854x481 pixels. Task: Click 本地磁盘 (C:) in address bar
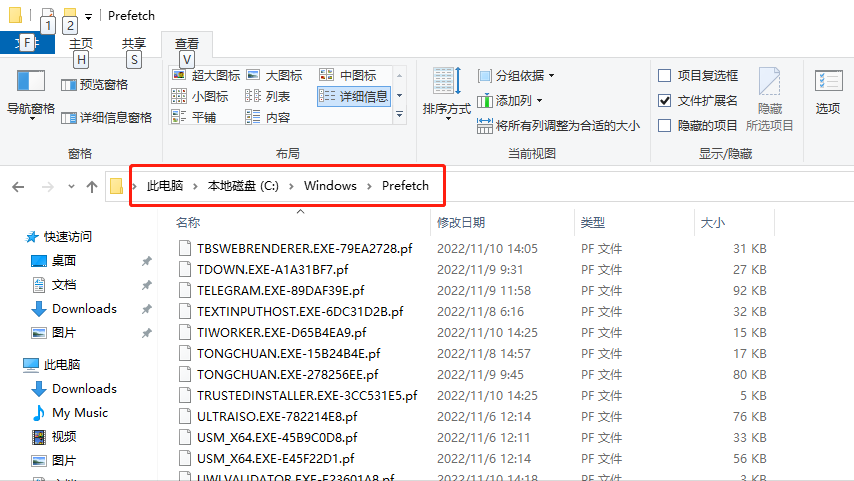243,186
